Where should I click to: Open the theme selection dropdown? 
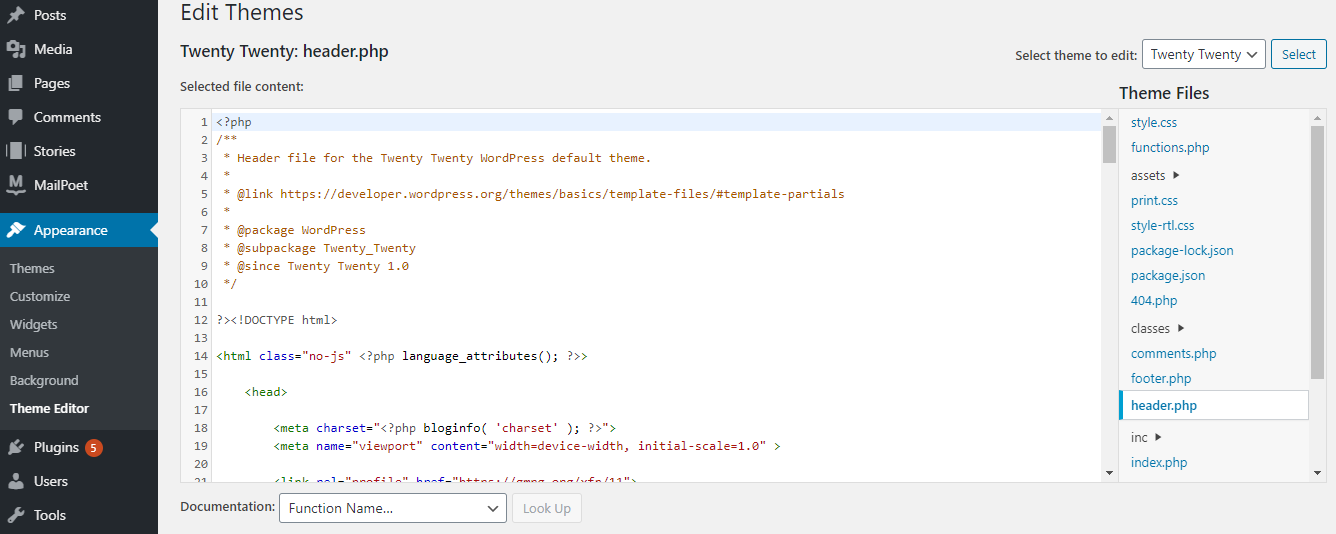(x=1204, y=55)
